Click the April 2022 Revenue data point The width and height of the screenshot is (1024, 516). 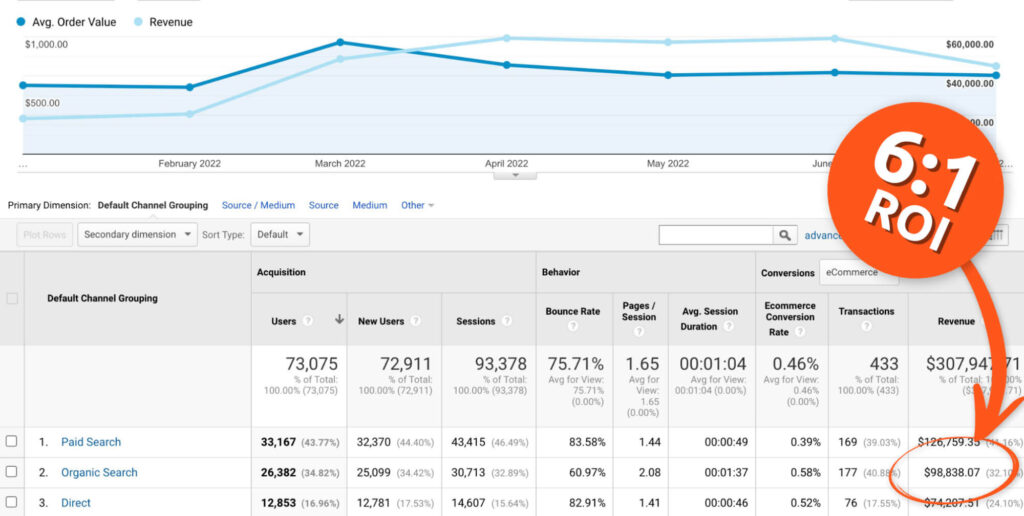[x=507, y=39]
